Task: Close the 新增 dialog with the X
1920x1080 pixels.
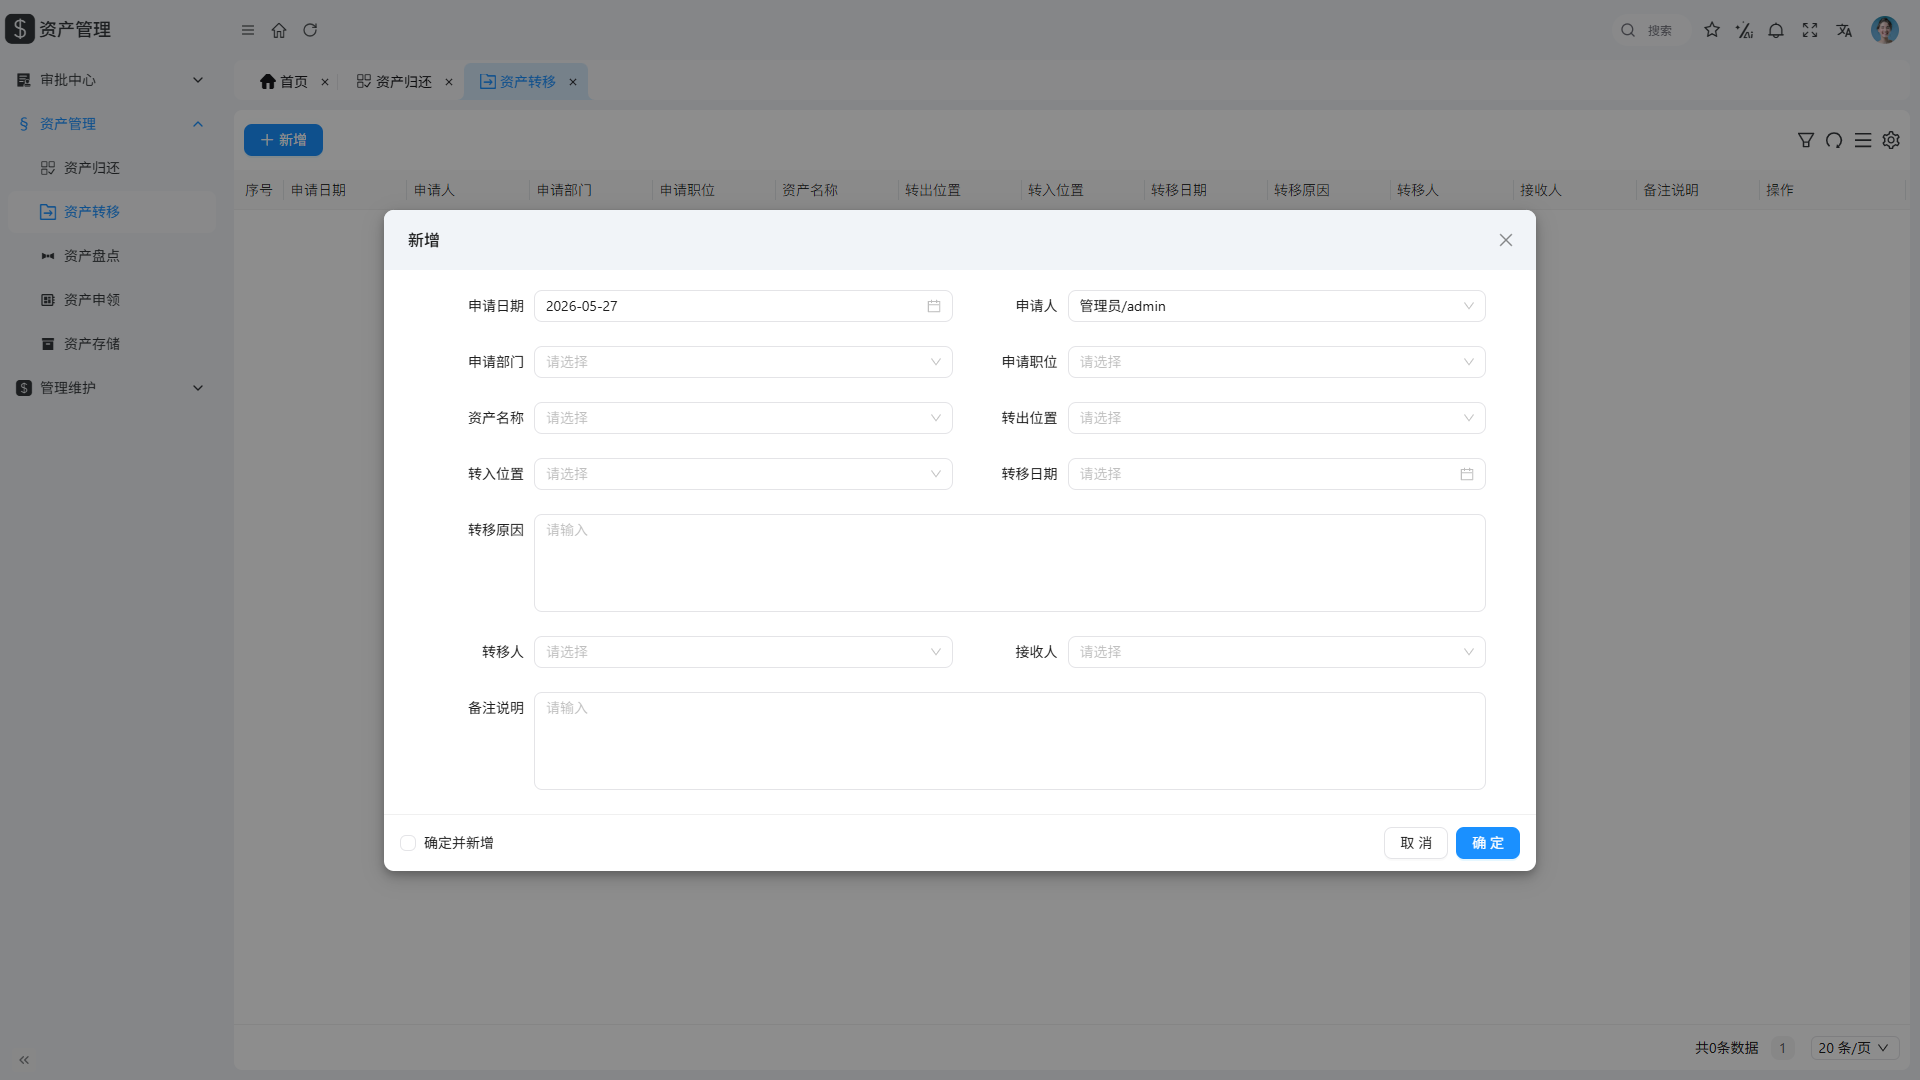Action: [x=1506, y=240]
